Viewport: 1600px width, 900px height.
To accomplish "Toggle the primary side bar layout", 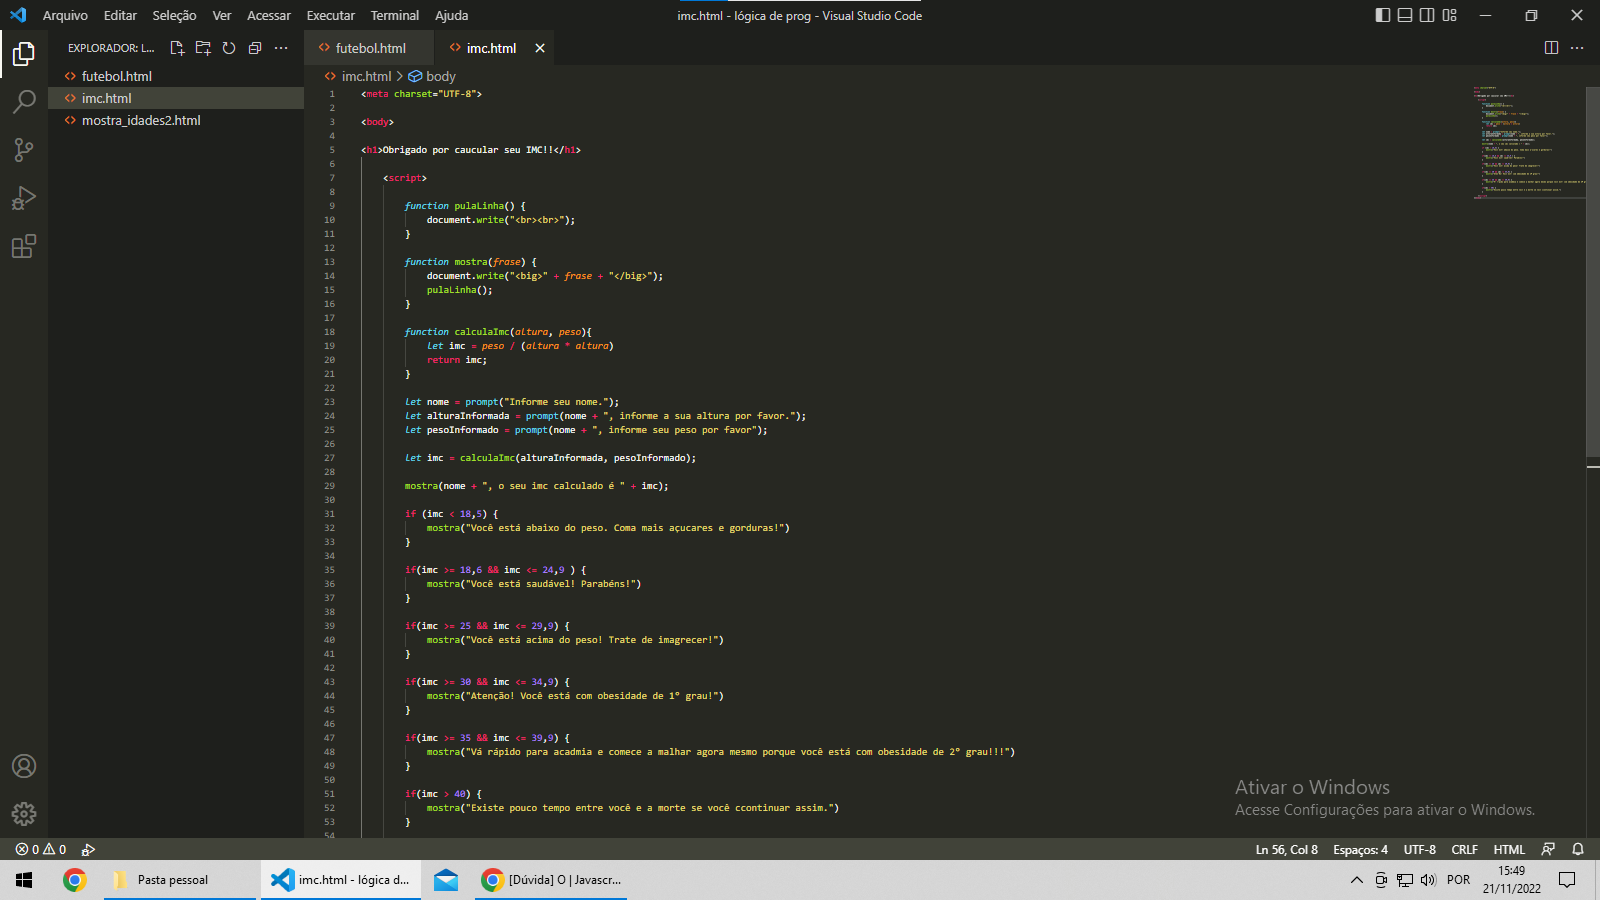I will [x=1383, y=15].
